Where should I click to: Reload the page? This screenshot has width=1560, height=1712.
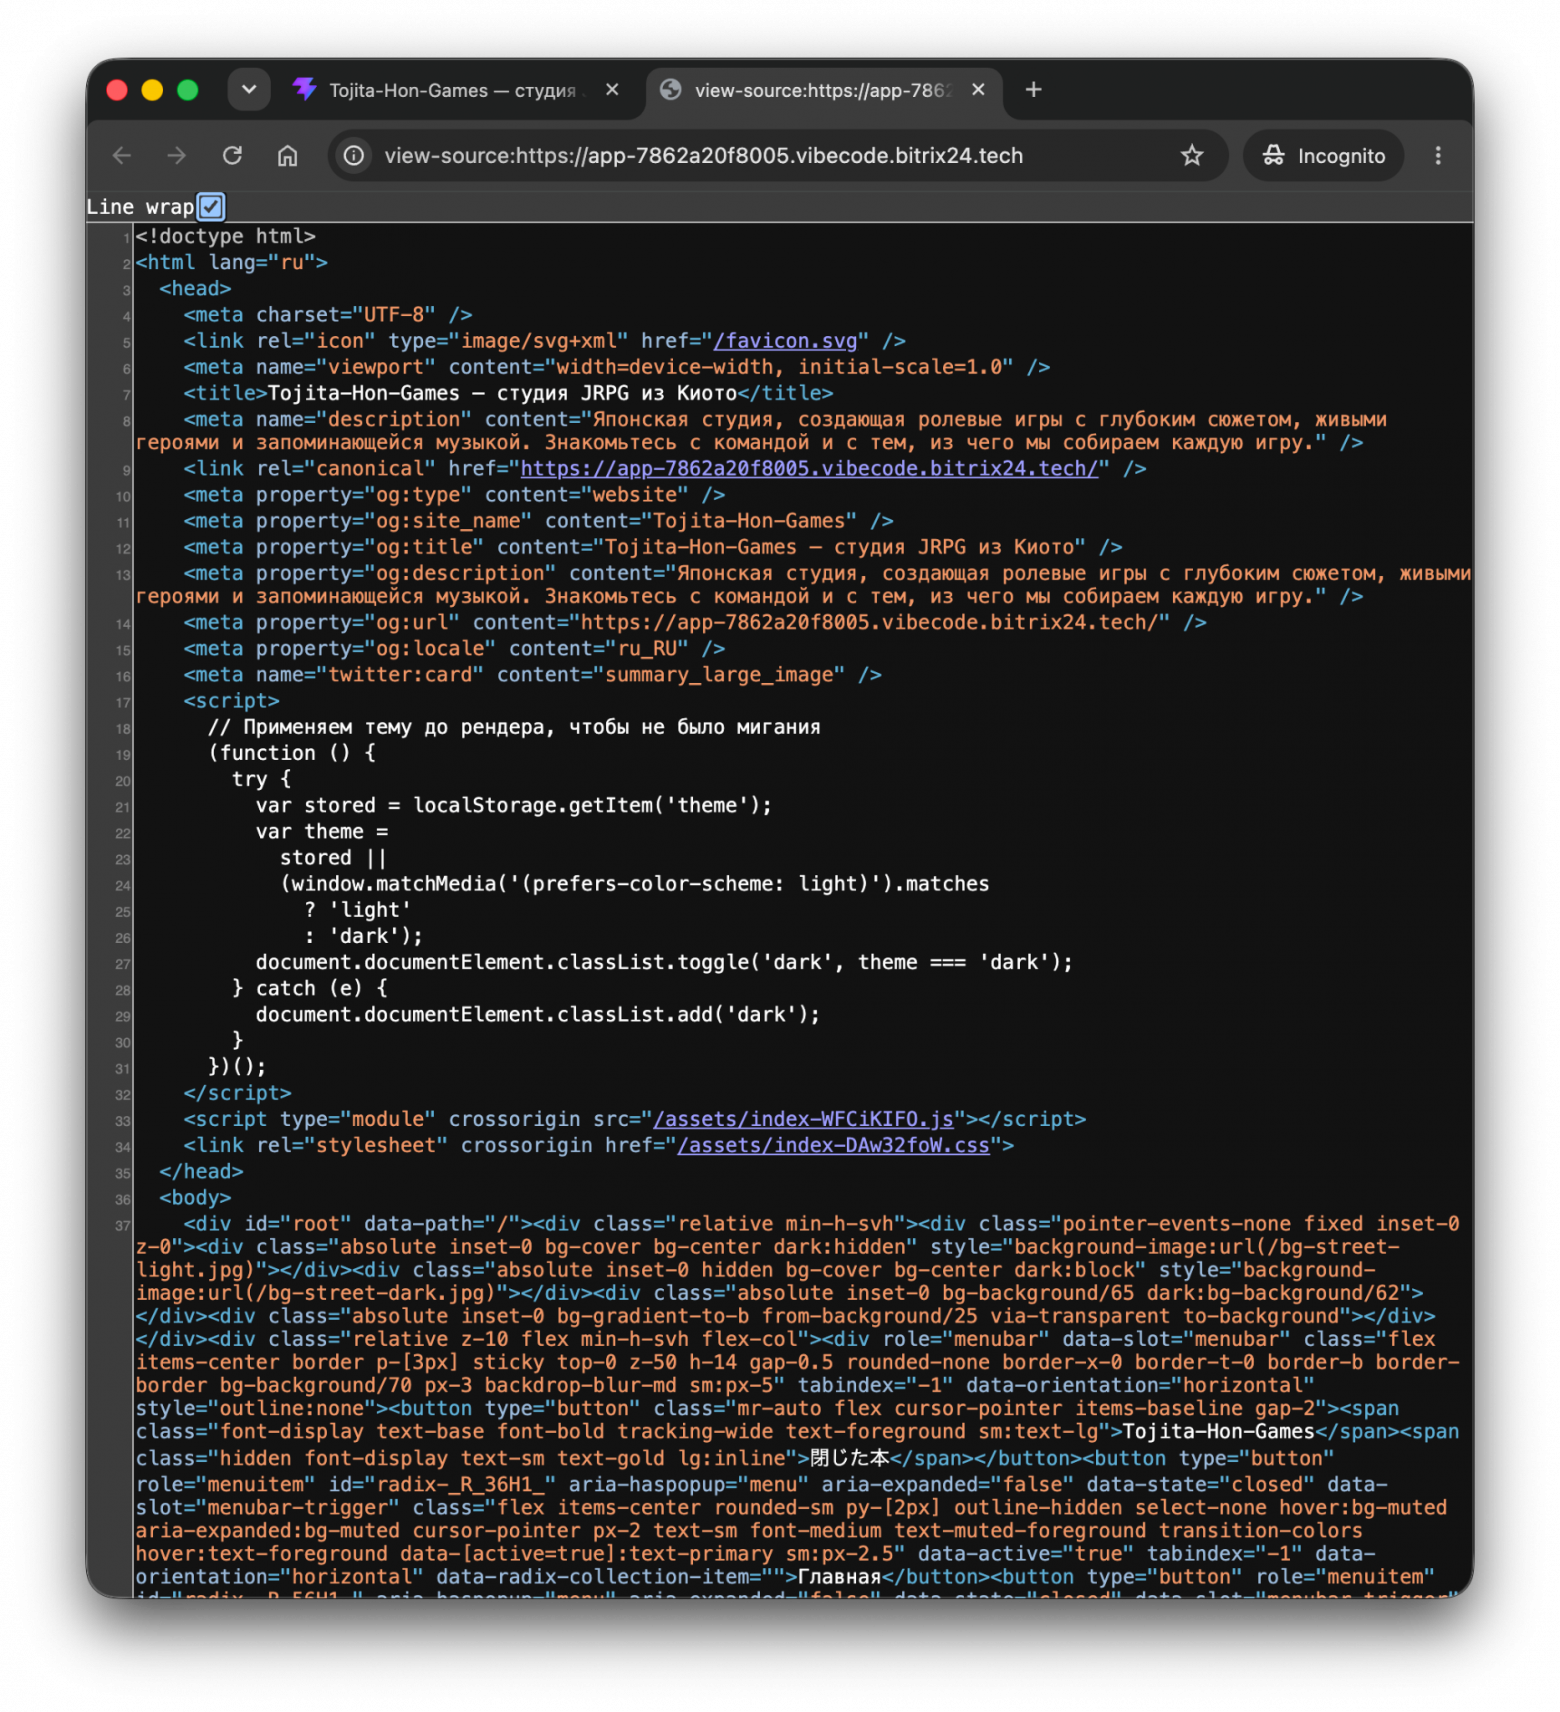pyautogui.click(x=232, y=156)
